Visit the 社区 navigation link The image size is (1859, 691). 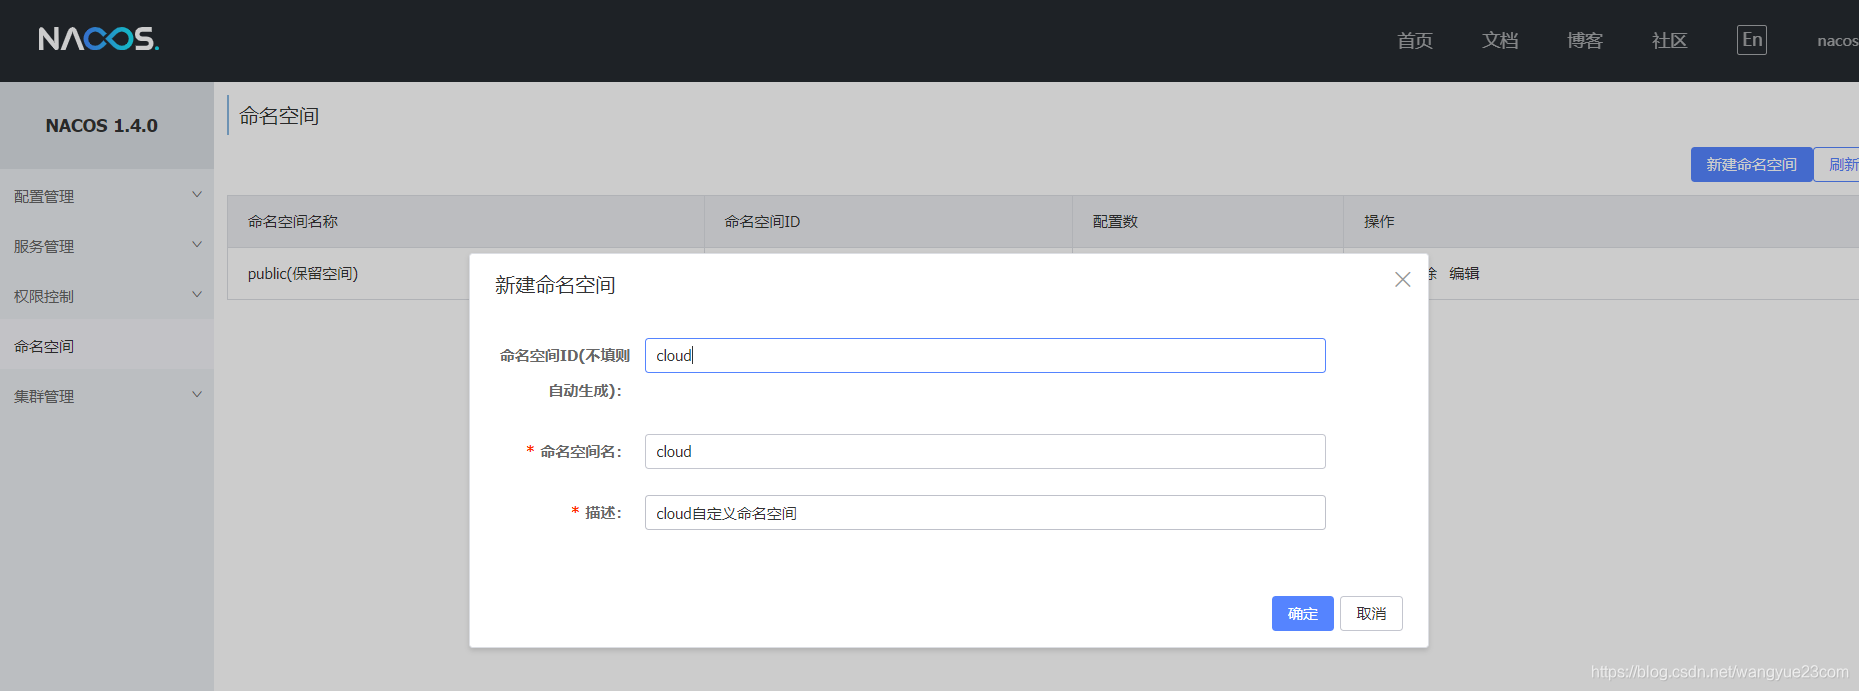coord(1670,41)
